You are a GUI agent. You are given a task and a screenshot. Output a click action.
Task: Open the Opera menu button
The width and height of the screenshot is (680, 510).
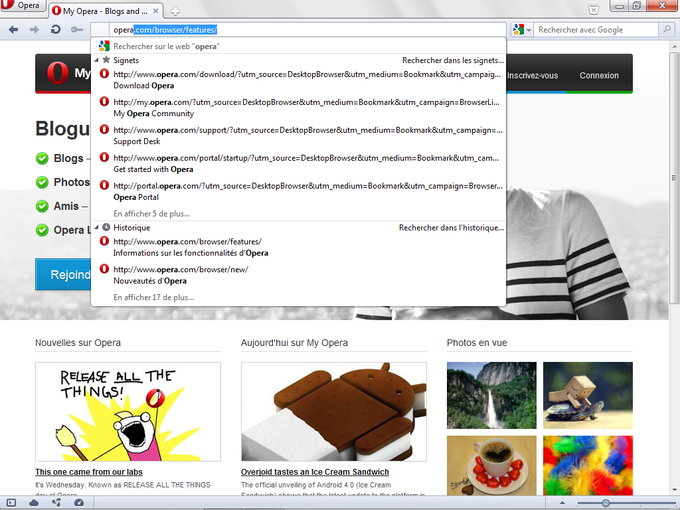(22, 5)
